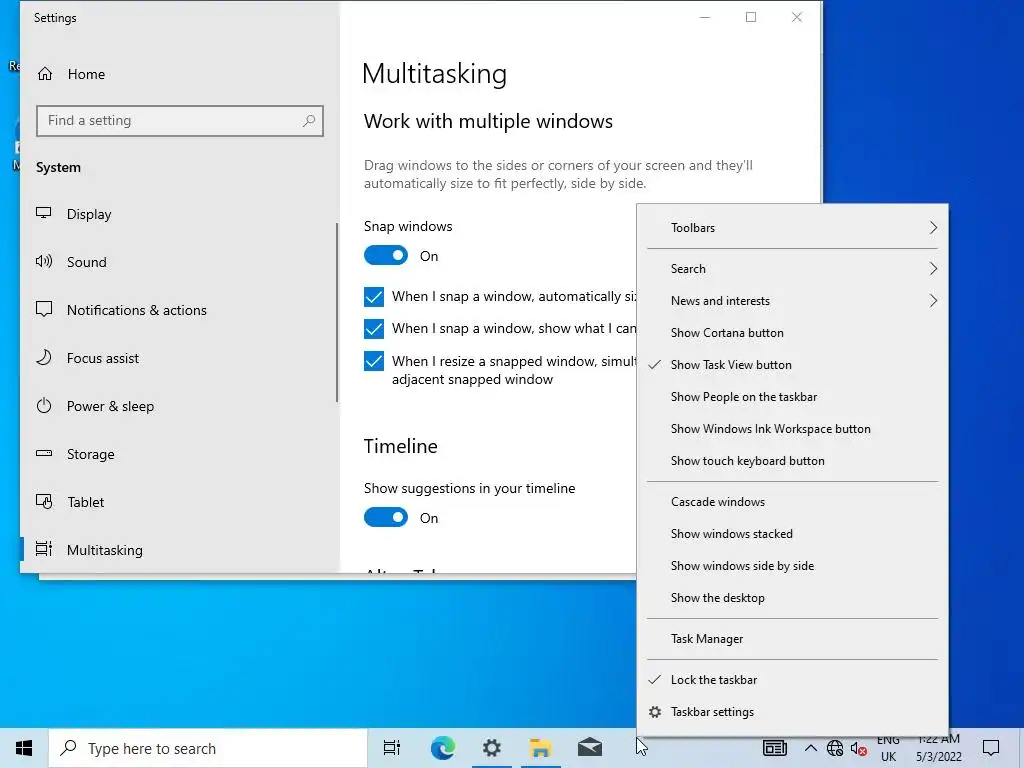Uncheck automatically size snapped window option
The image size is (1024, 768).
[x=374, y=296]
